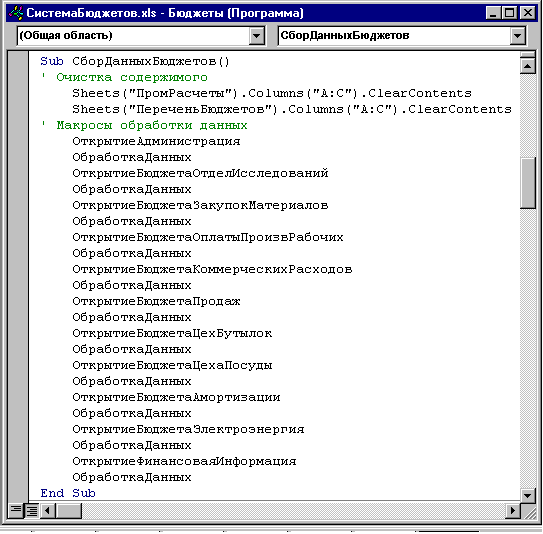Open the (Общая область) object dropdown

pyautogui.click(x=257, y=35)
